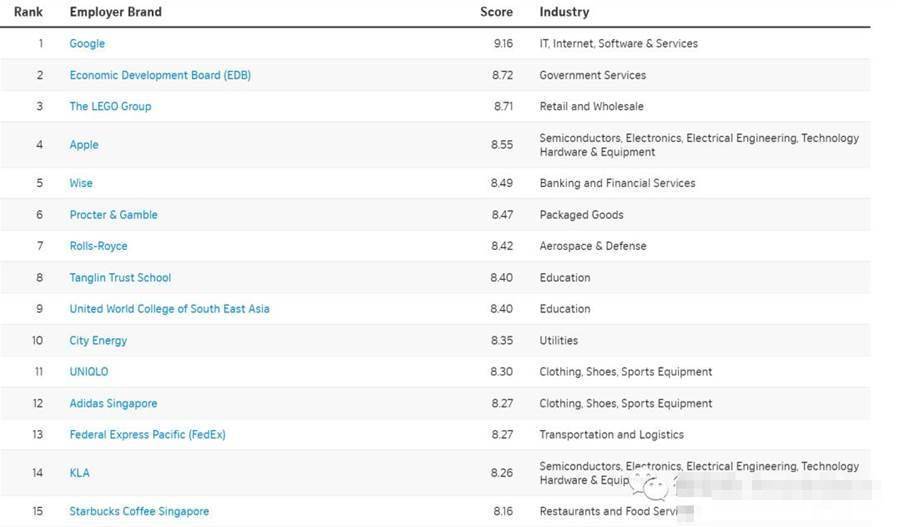Click the Score column header
900x527 pixels.
tap(496, 12)
